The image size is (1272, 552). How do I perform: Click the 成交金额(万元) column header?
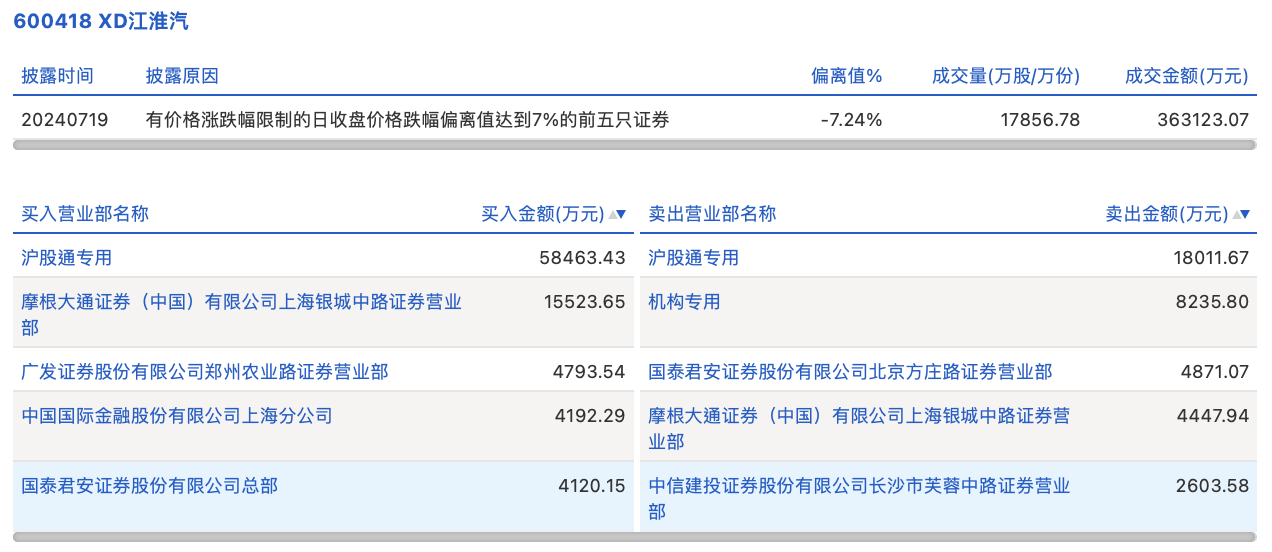(x=1187, y=76)
